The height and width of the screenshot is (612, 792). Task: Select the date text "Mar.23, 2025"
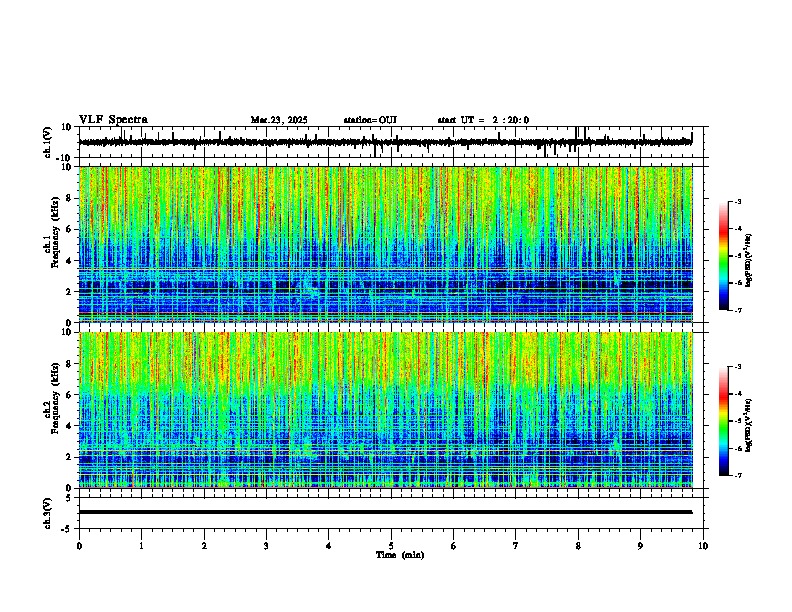point(279,120)
